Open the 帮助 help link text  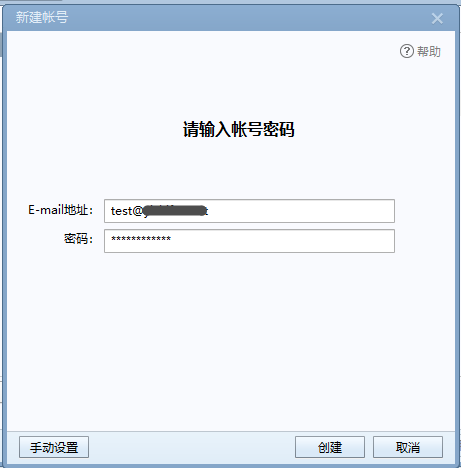[429, 52]
